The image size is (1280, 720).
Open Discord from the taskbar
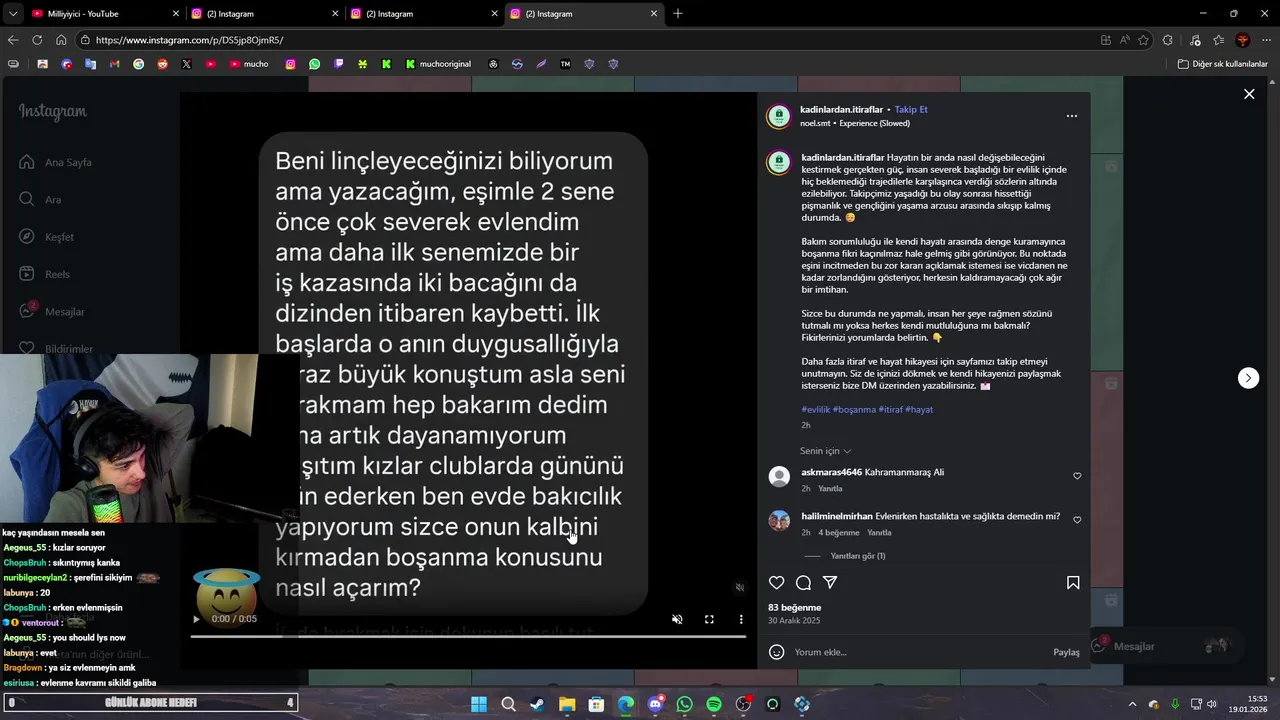pos(655,704)
